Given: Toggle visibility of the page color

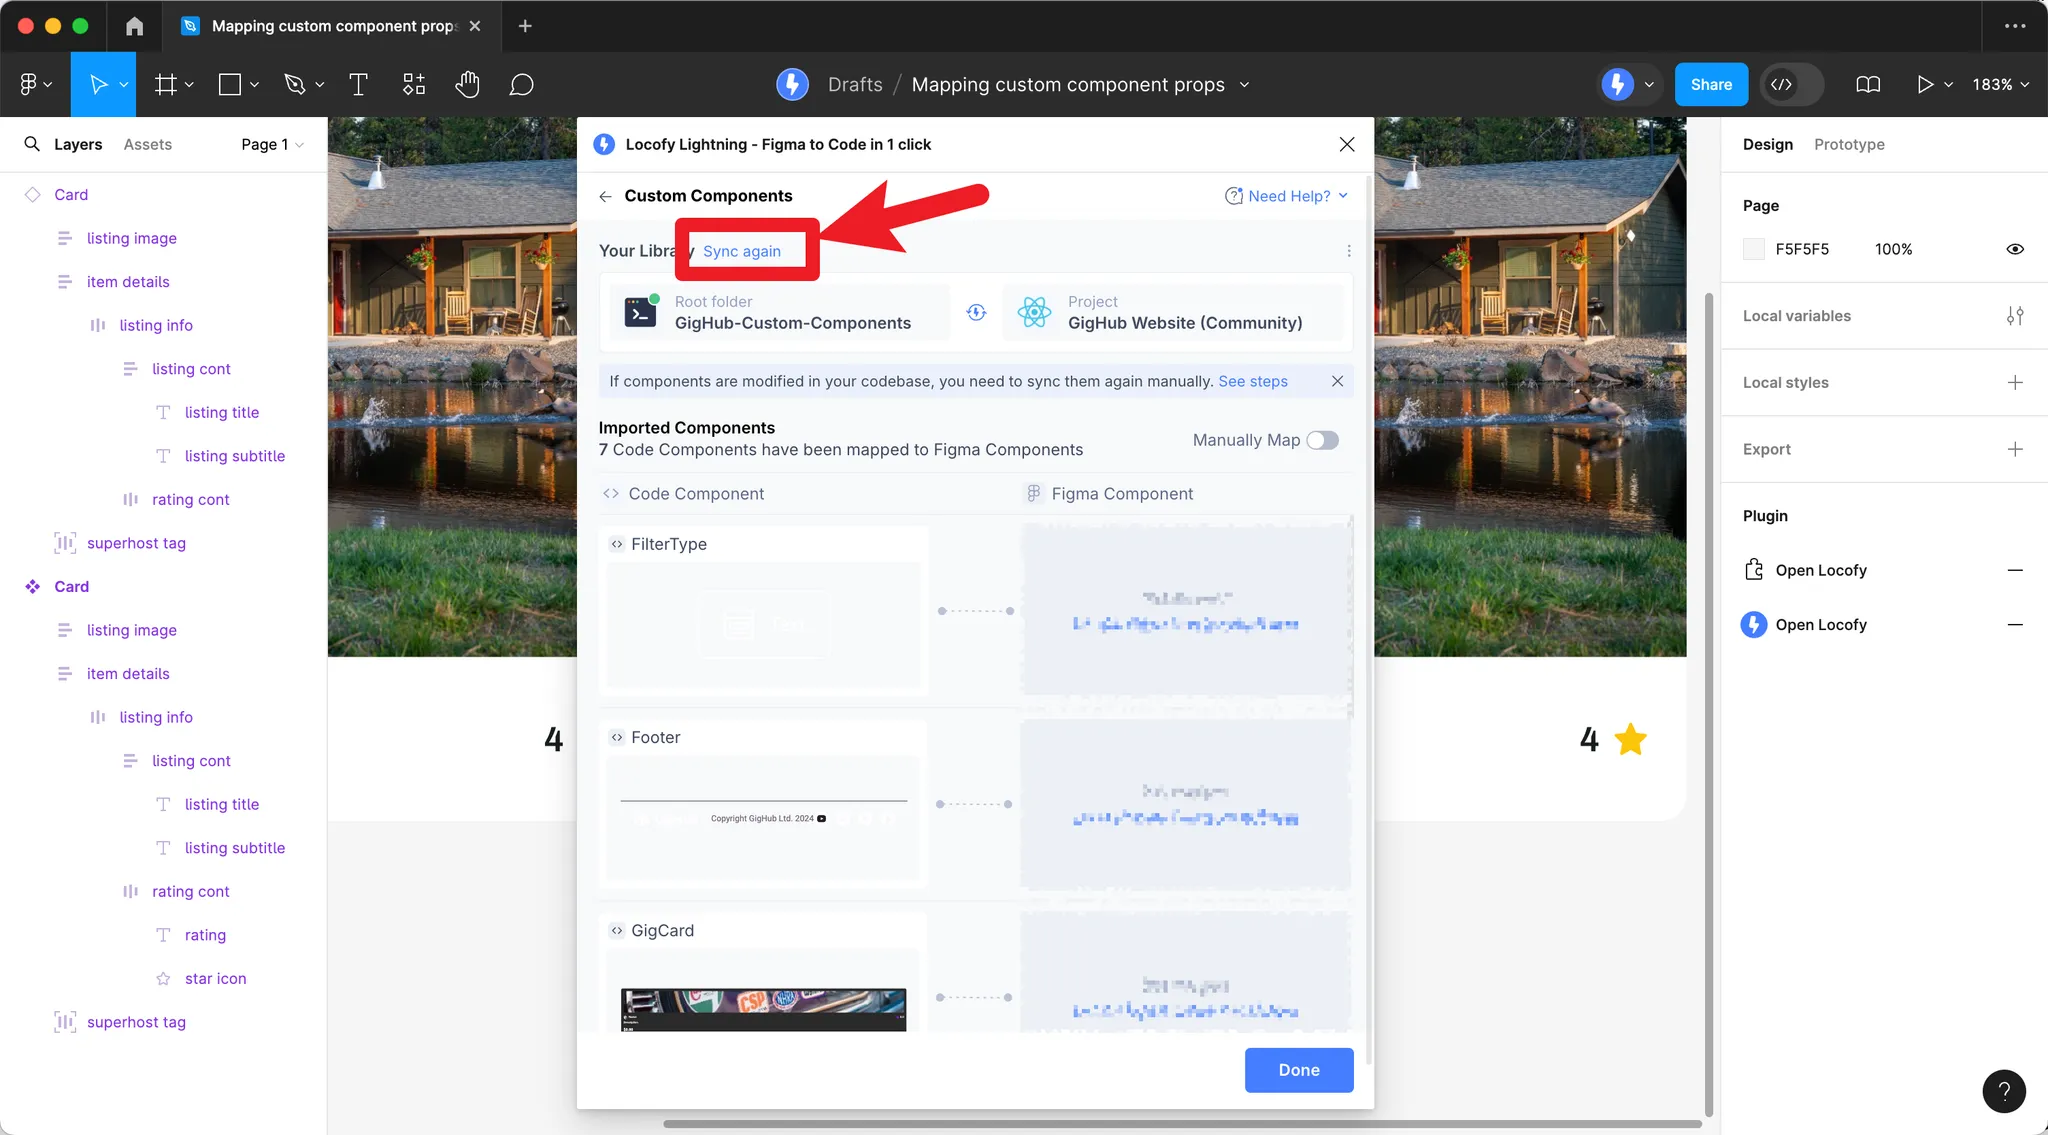Looking at the screenshot, I should (x=2014, y=249).
